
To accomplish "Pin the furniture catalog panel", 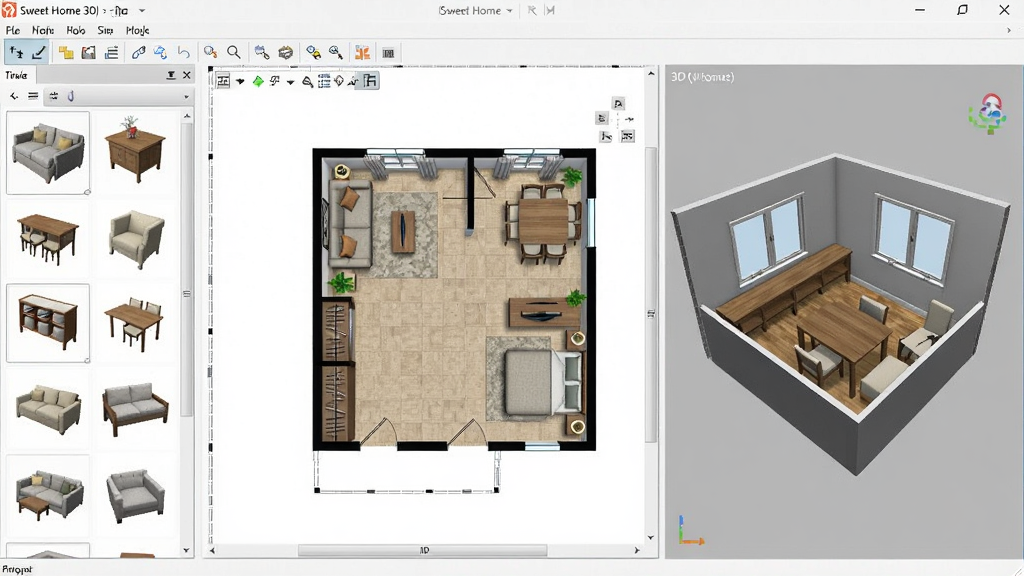I will click(171, 75).
